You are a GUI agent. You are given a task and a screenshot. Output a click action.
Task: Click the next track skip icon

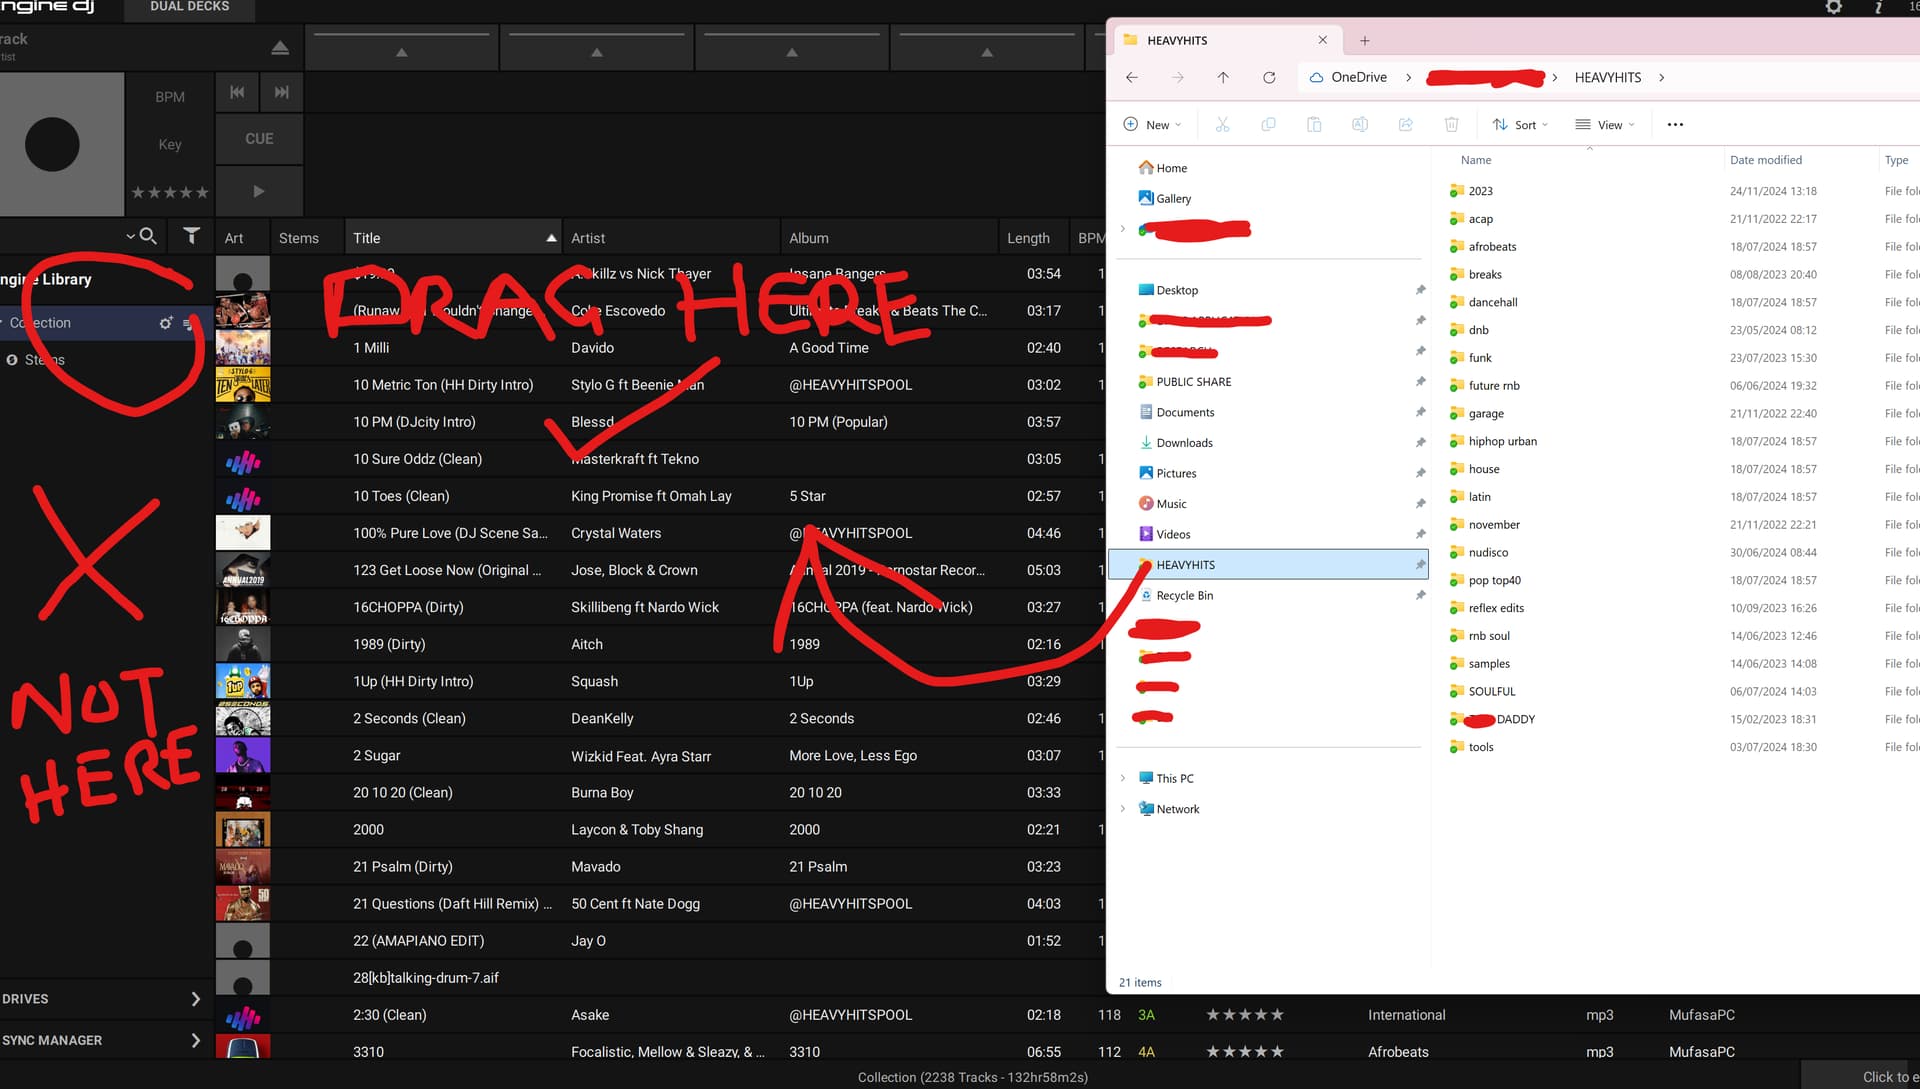(282, 92)
